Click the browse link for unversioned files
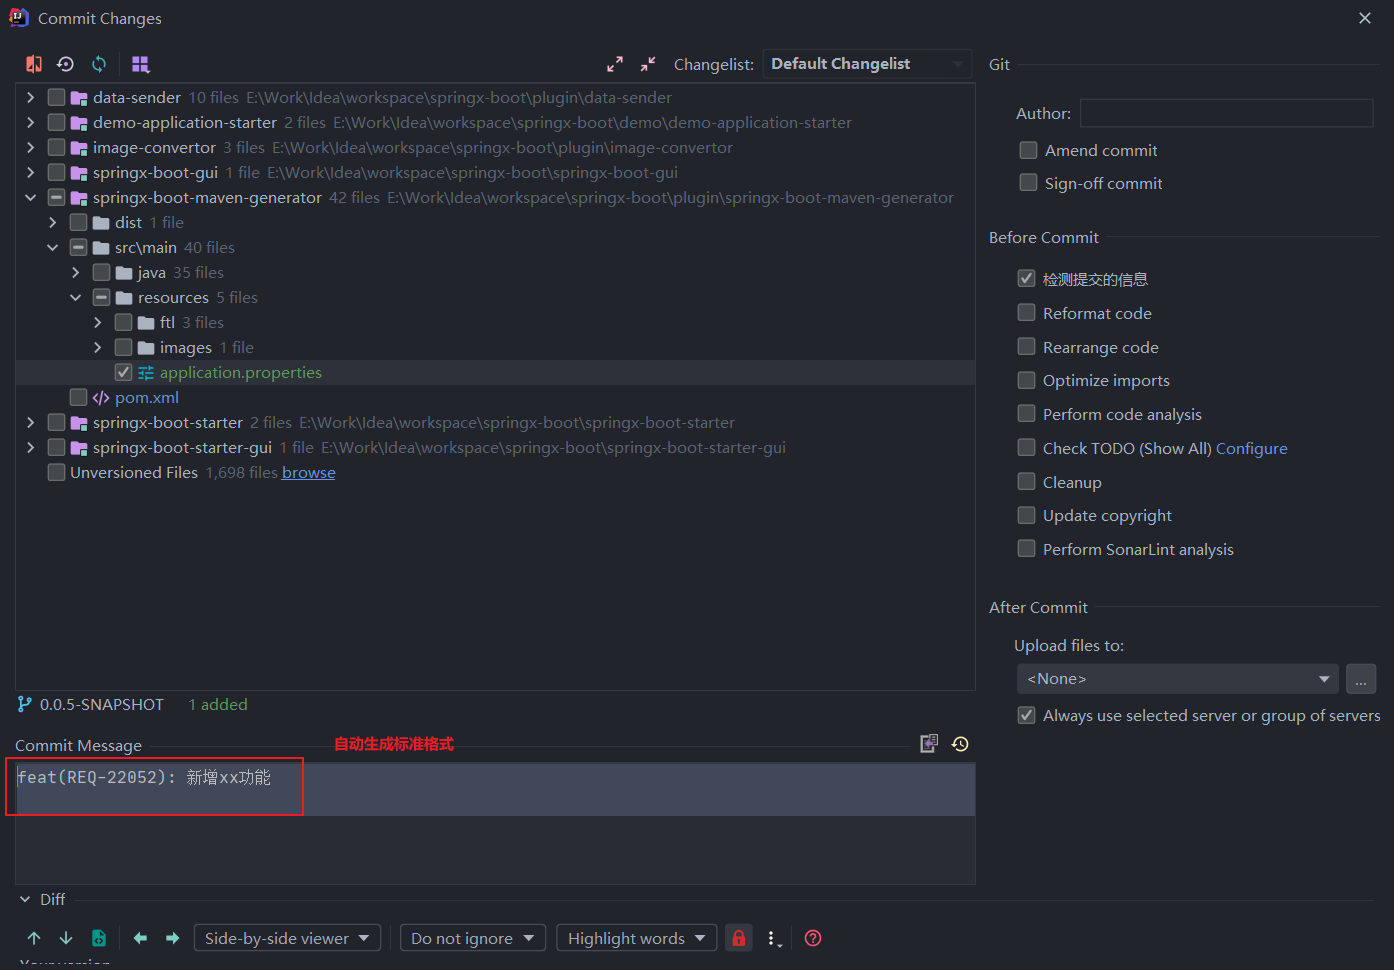Screen dimensions: 1394x970 coord(308,472)
